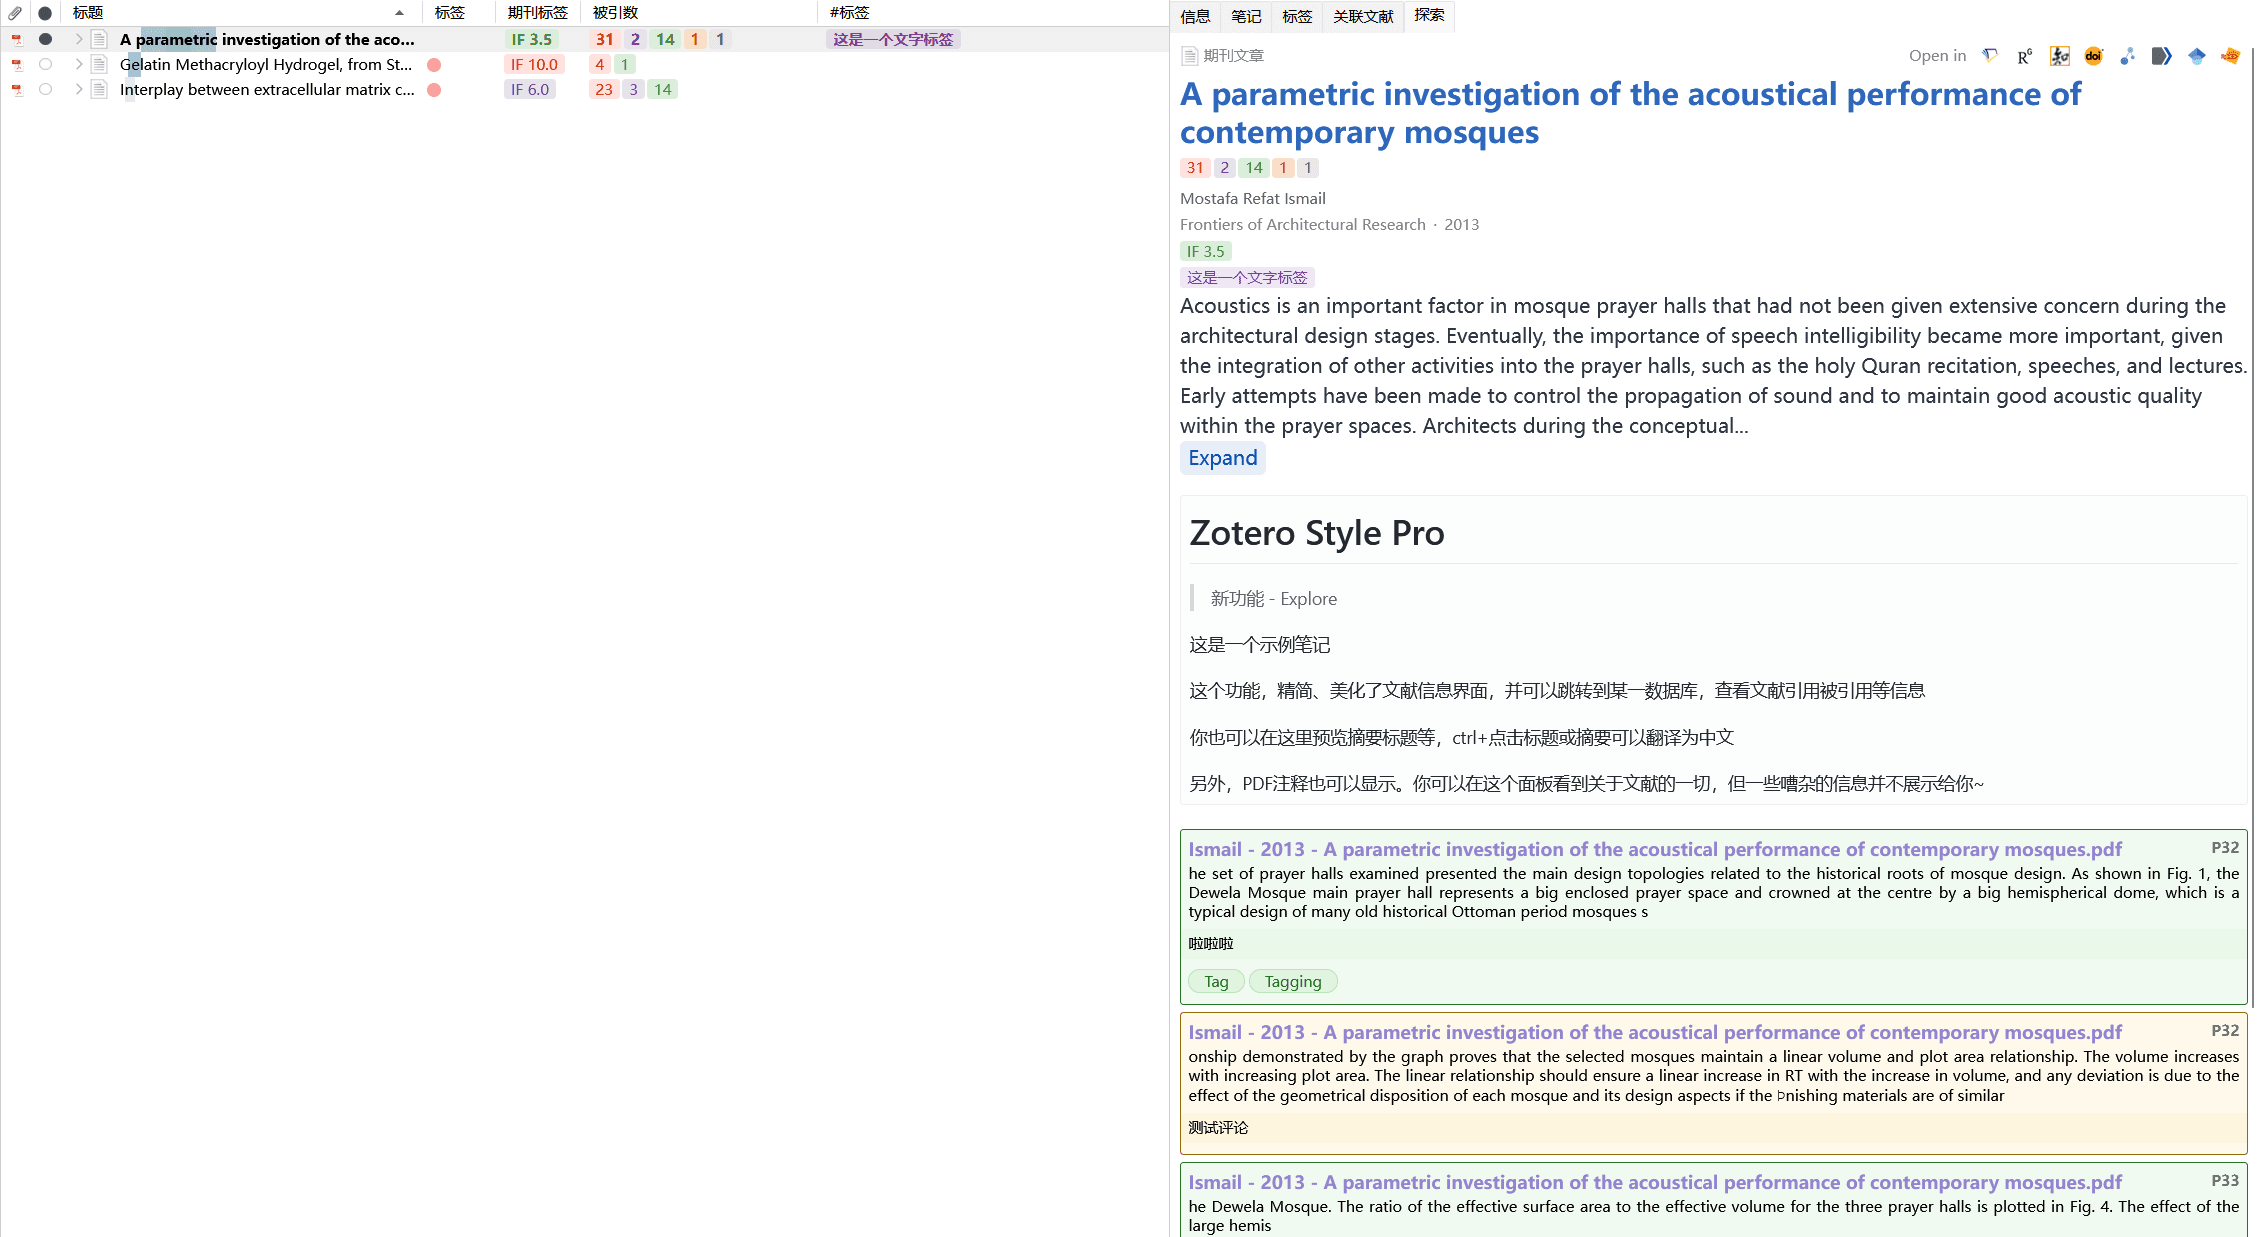Open the DOI resolver icon
Image resolution: width=2258 pixels, height=1237 pixels.
click(2093, 56)
